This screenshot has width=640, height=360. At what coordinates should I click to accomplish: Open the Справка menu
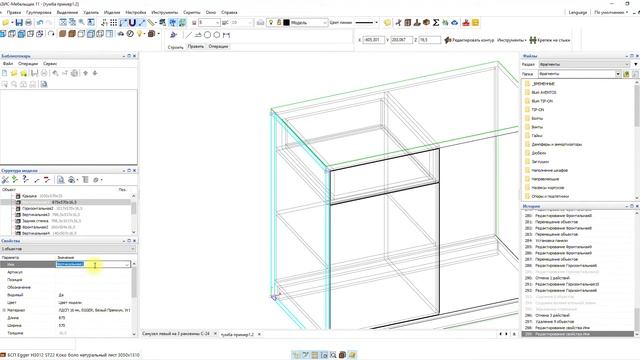[229, 12]
